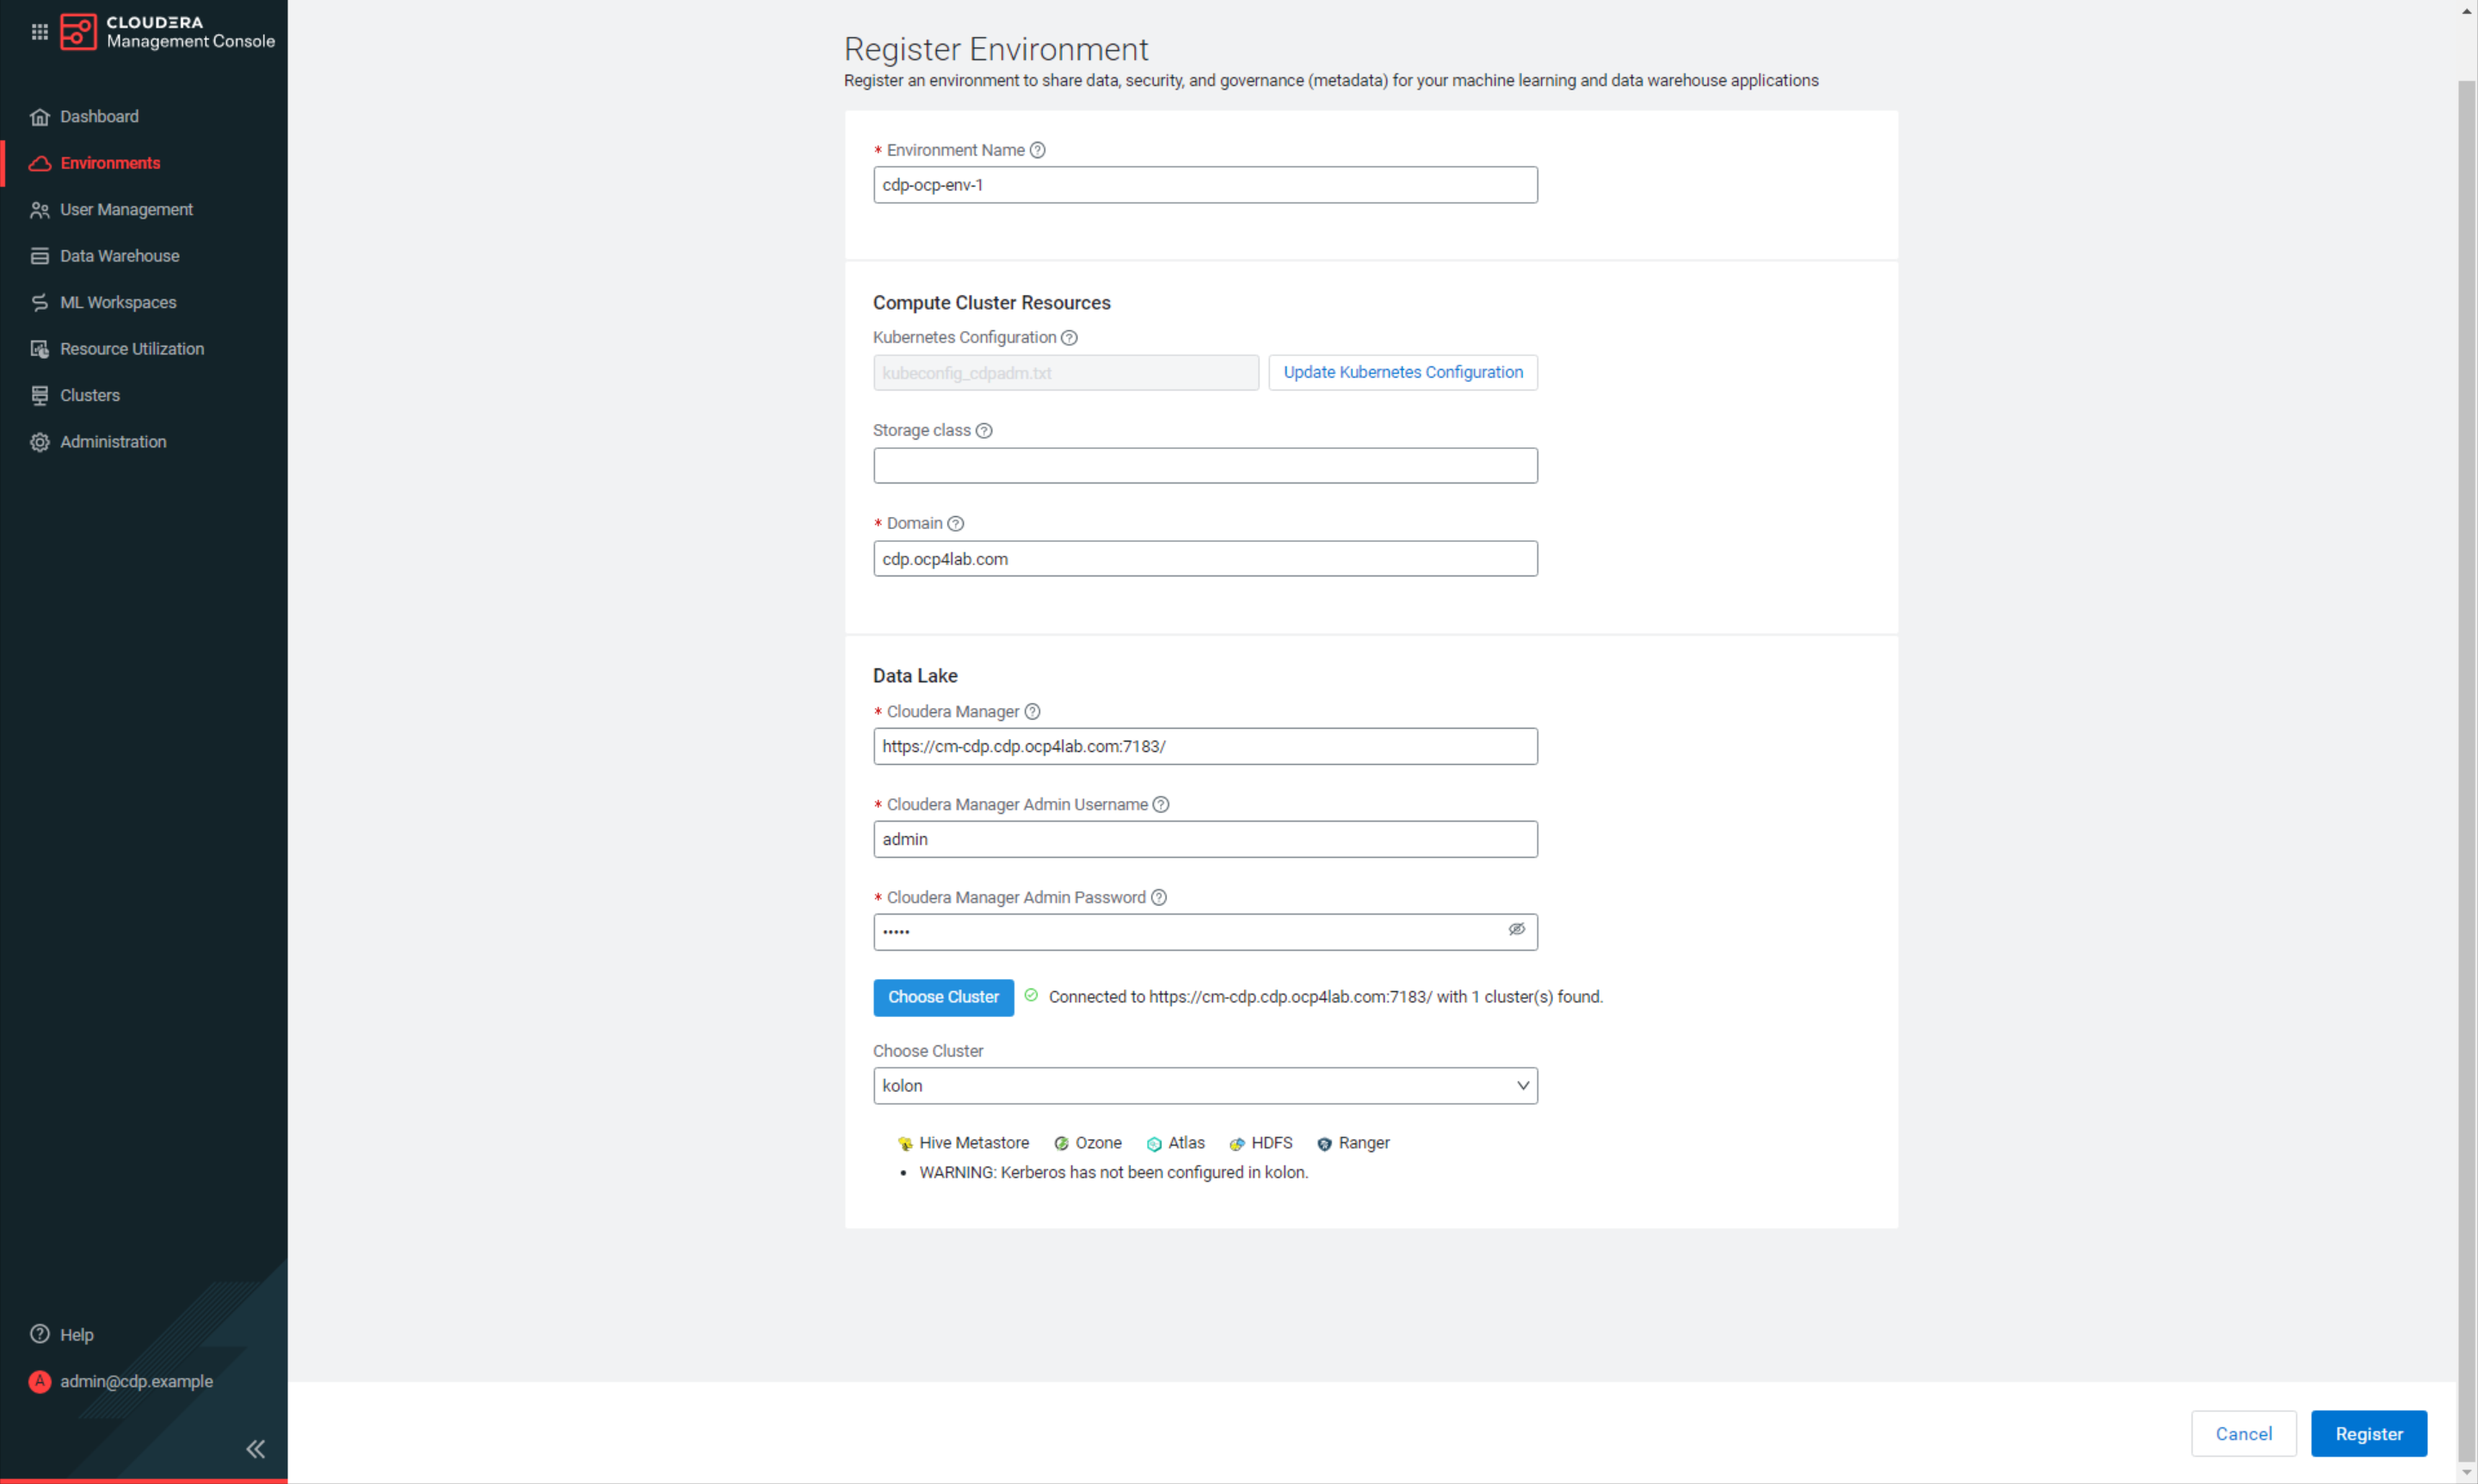
Task: Click the Domain help icon
Action: (955, 524)
